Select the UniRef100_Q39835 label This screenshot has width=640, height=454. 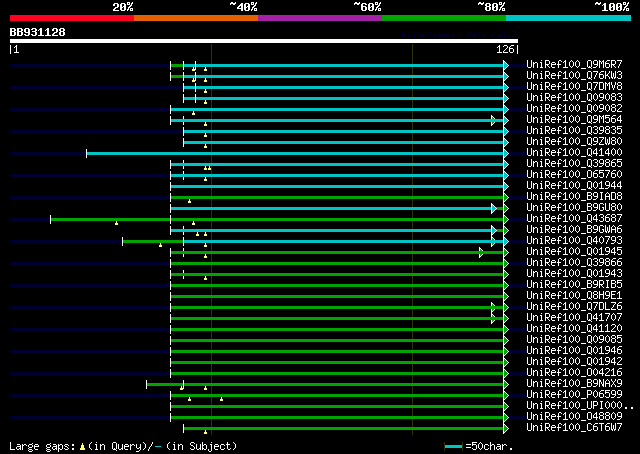[574, 131]
